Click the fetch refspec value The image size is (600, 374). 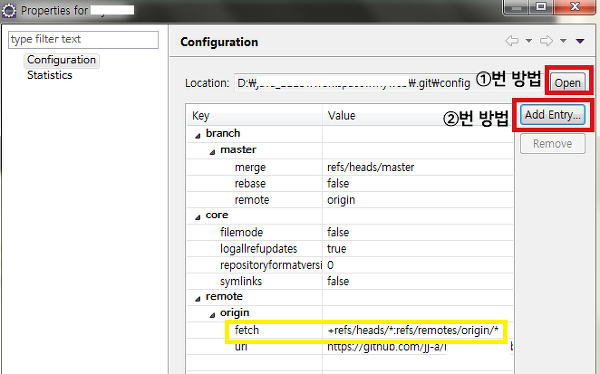(x=413, y=330)
